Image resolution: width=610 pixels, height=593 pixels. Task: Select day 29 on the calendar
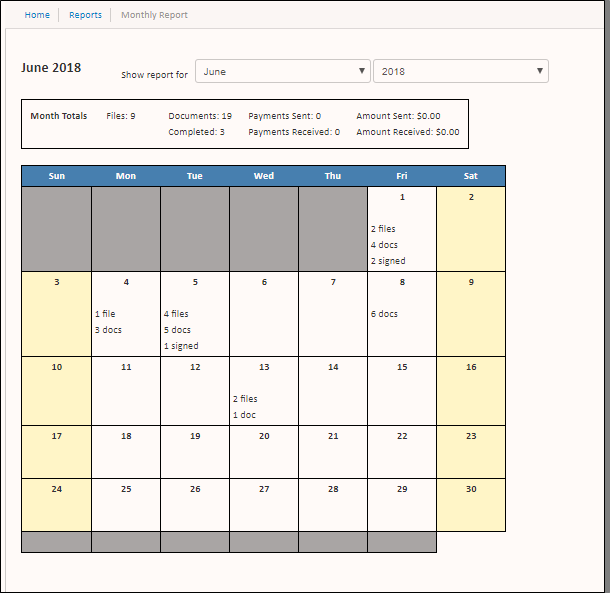[x=402, y=505]
